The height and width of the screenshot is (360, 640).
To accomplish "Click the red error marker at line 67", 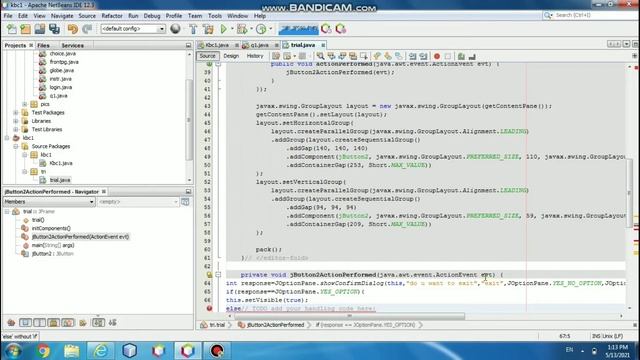I will pos(209,308).
